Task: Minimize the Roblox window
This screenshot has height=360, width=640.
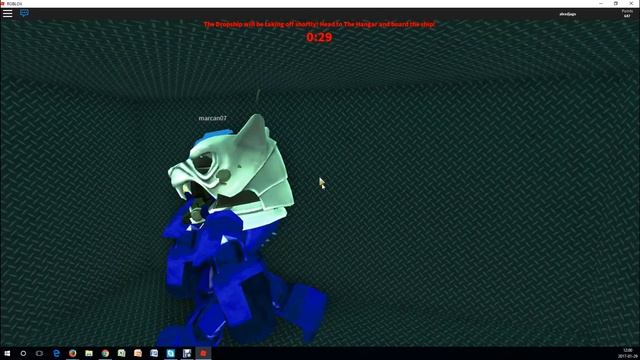Action: [601, 3]
